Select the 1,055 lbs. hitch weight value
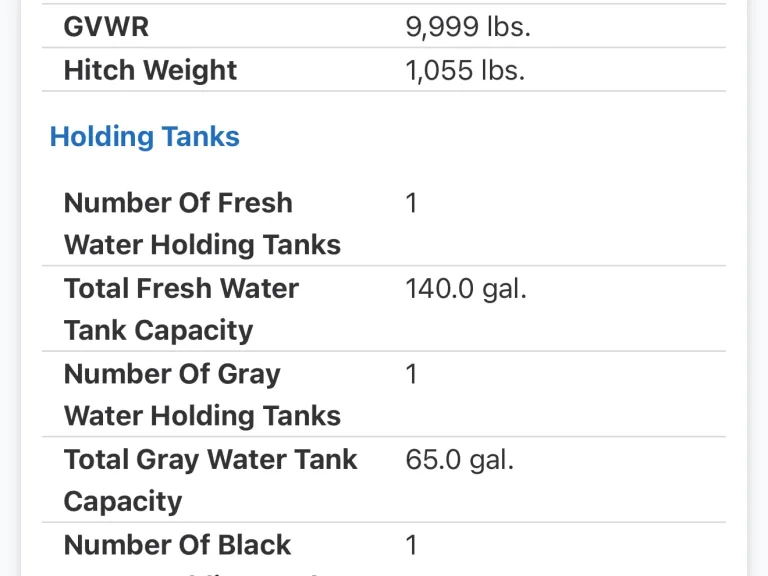 [465, 70]
